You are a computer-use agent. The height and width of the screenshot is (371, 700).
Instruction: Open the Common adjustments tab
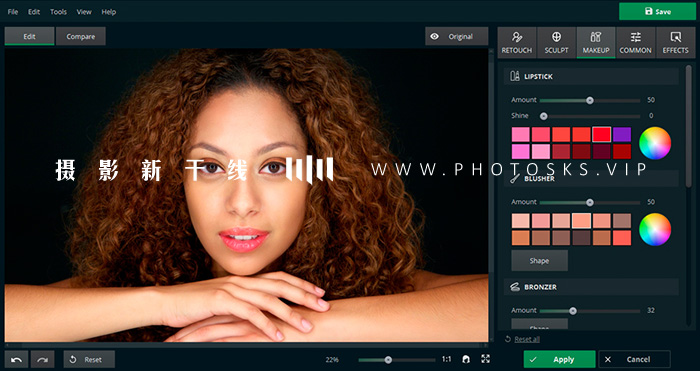click(x=635, y=43)
